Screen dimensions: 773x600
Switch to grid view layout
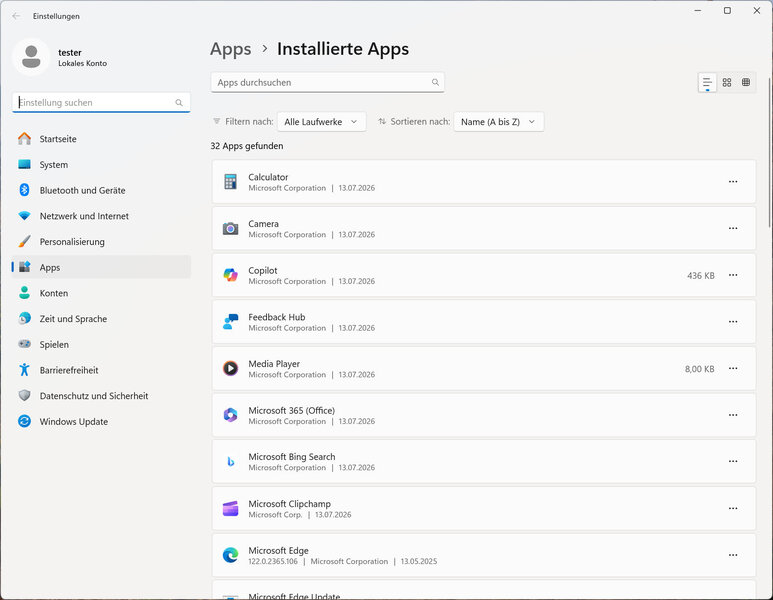click(727, 82)
